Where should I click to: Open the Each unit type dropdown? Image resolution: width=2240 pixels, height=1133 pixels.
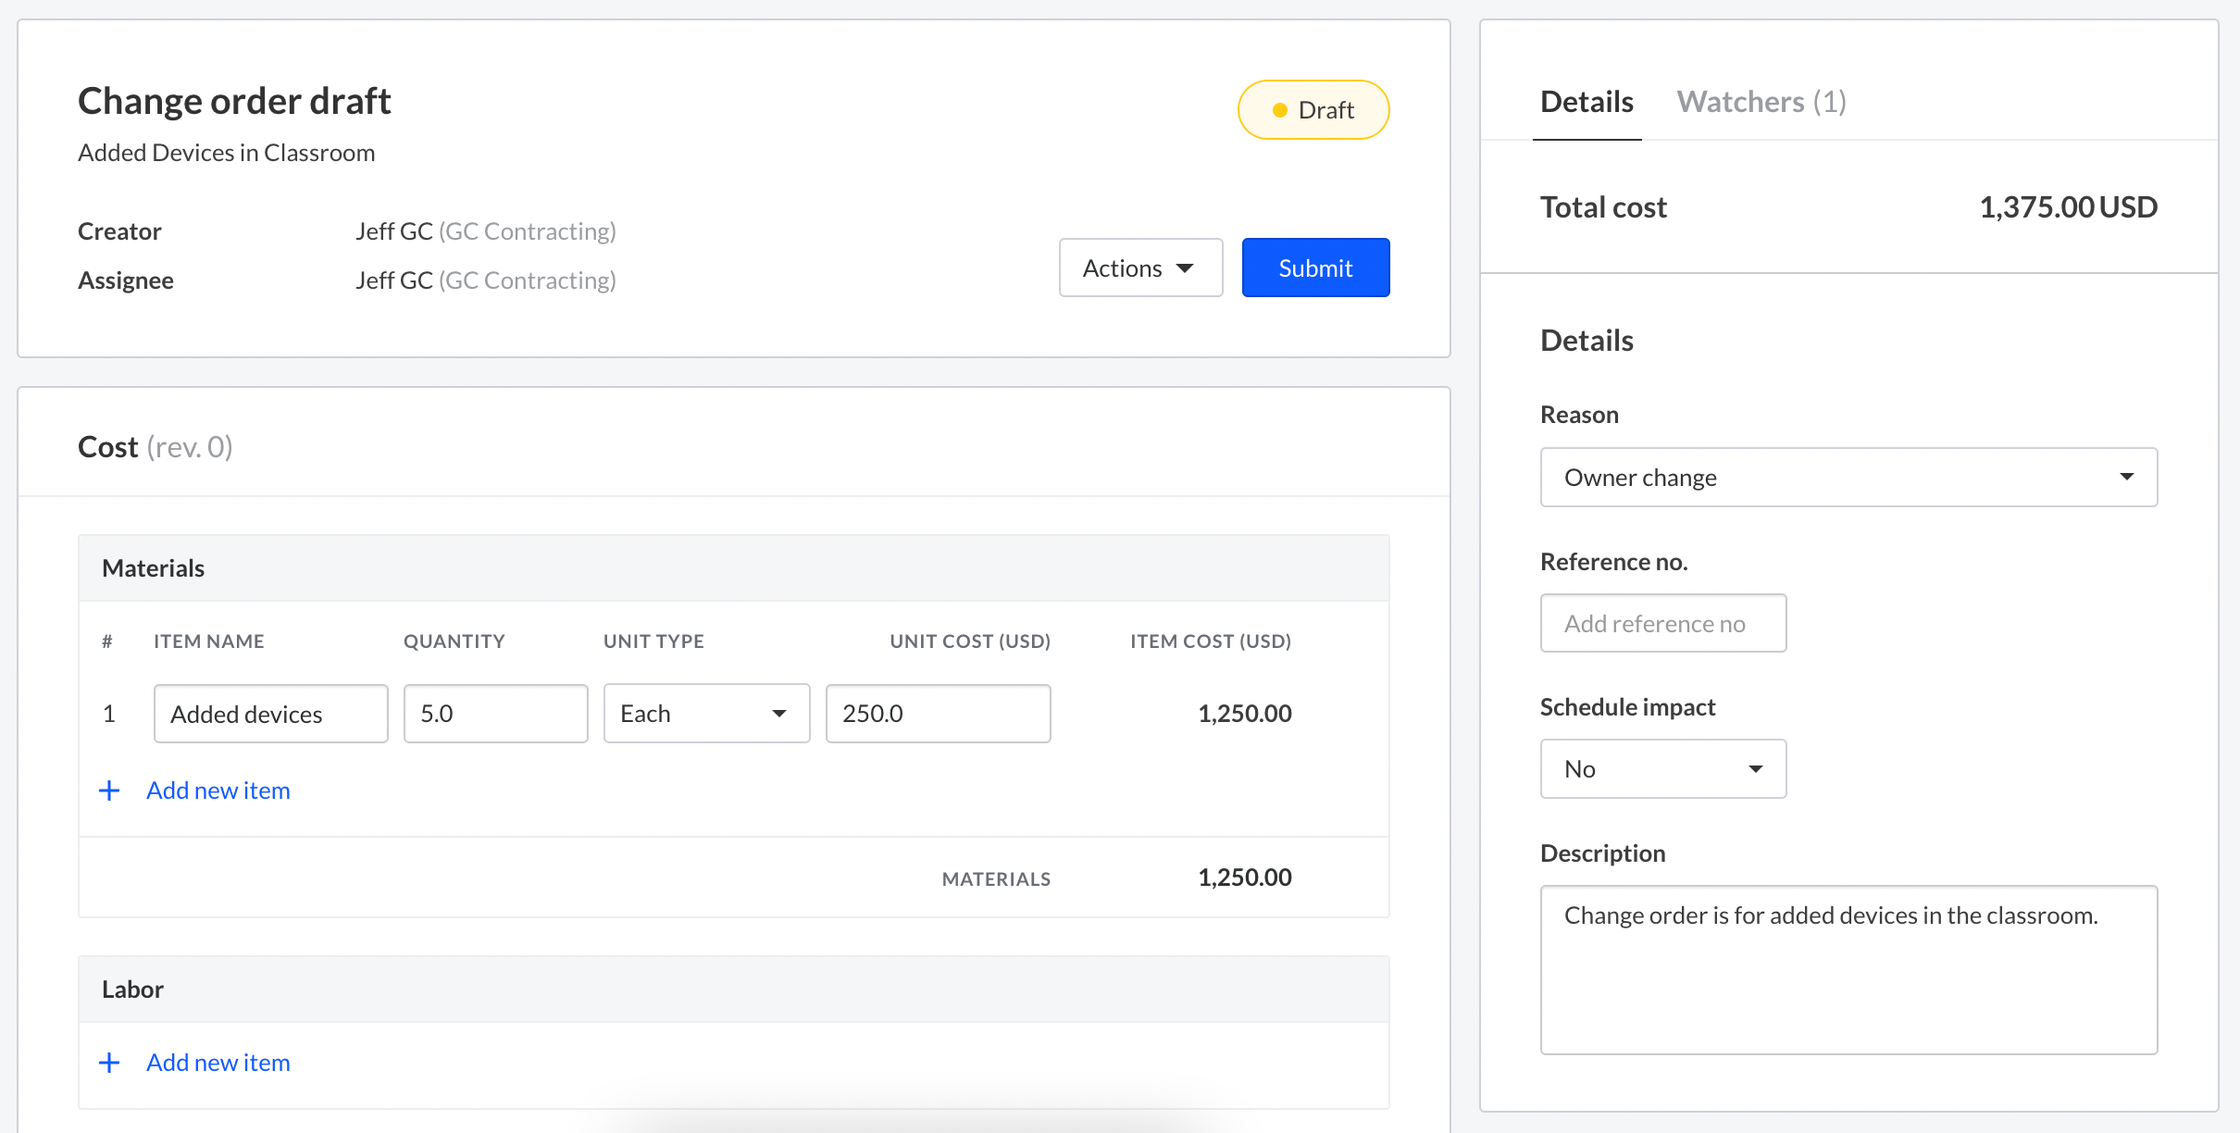(706, 714)
